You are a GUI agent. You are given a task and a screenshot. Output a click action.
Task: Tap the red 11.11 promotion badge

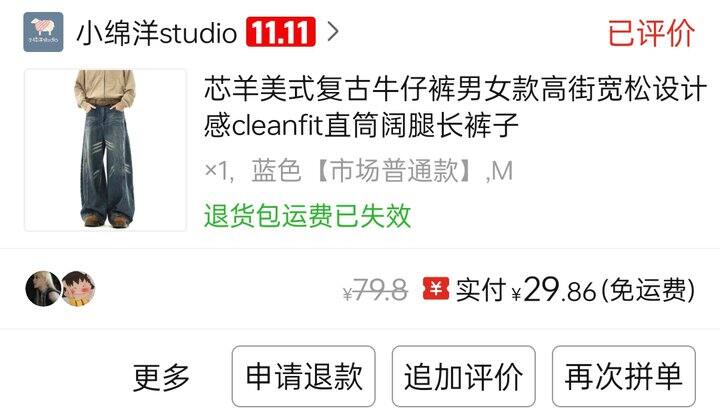[x=281, y=32]
